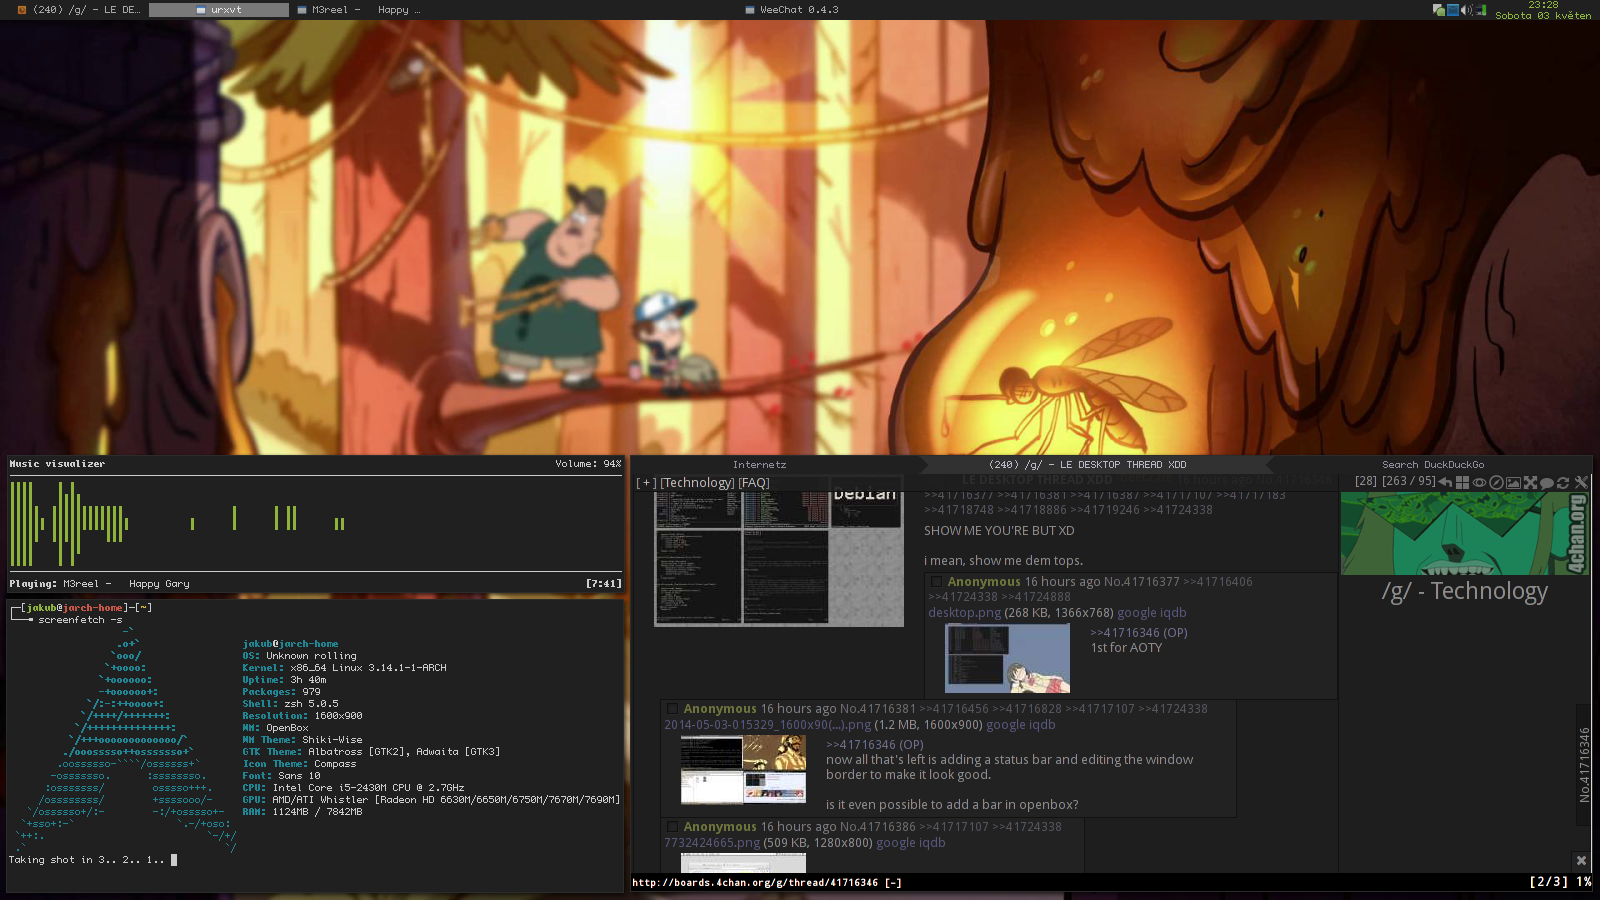
Task: Click the Music visualizer title text
Action: point(57,464)
